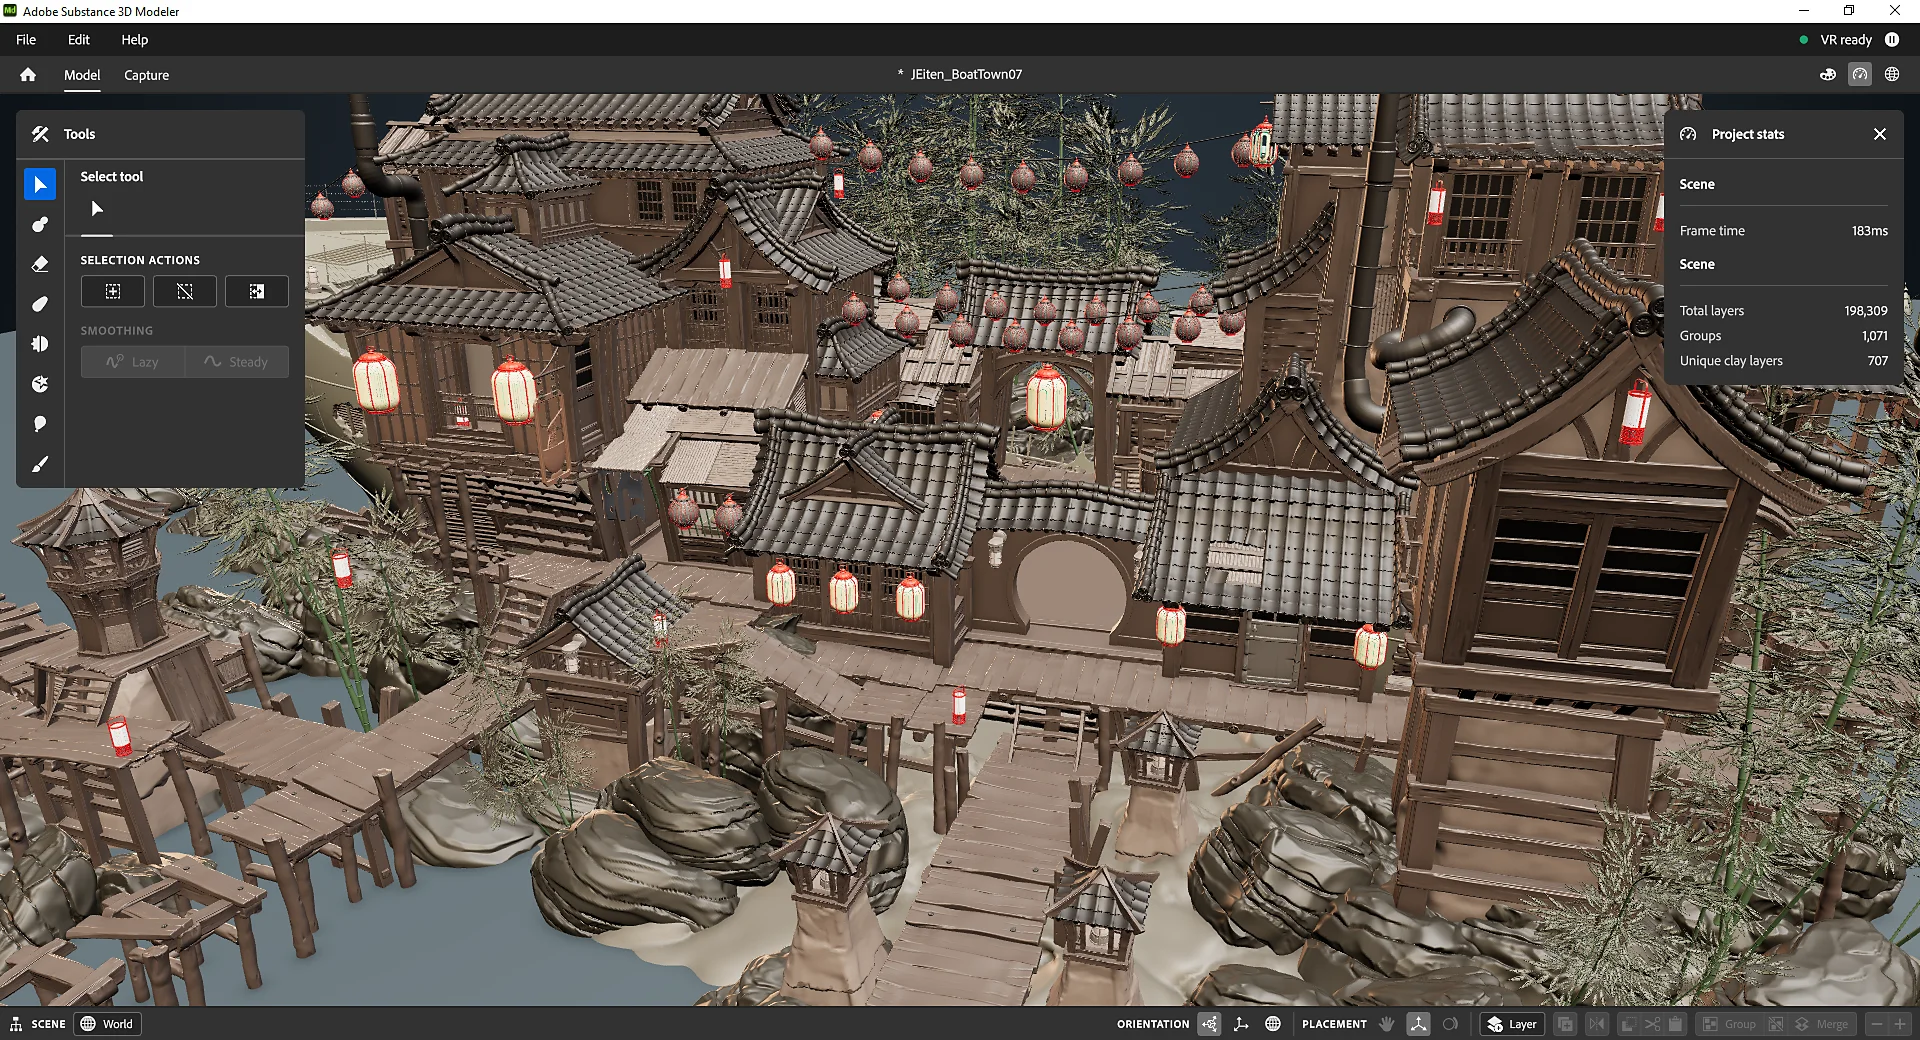Click the Mirror icon in the bottom bar
This screenshot has width=1920, height=1040.
1597,1024
